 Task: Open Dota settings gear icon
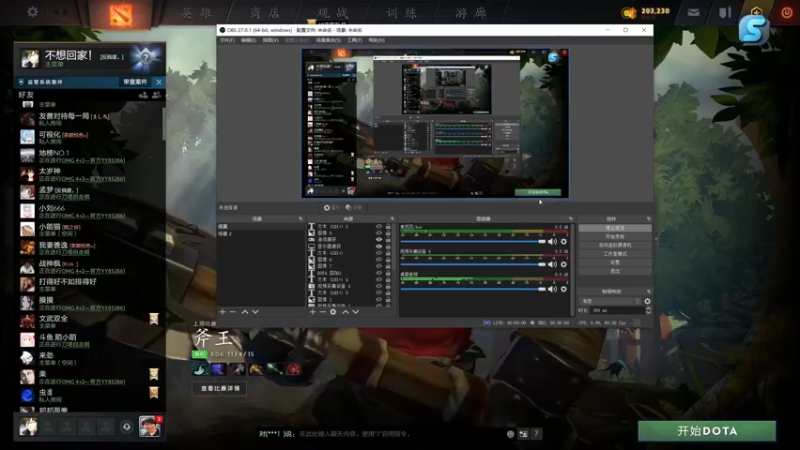click(x=32, y=11)
